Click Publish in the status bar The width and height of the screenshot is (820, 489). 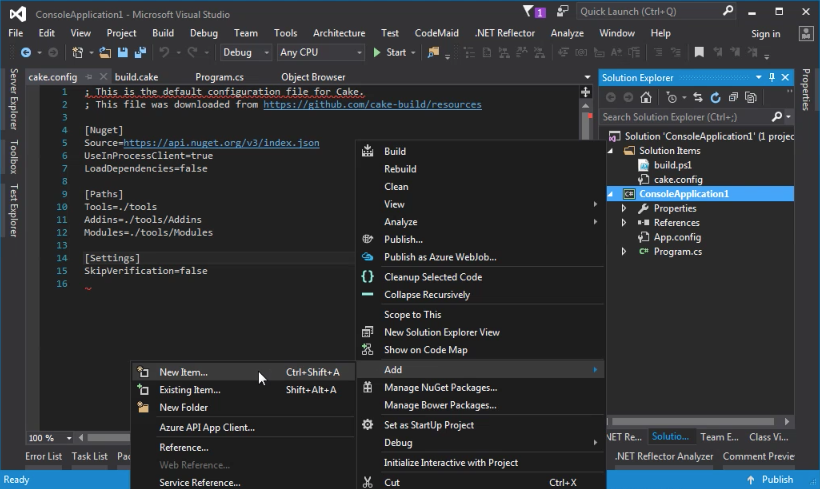(x=777, y=480)
